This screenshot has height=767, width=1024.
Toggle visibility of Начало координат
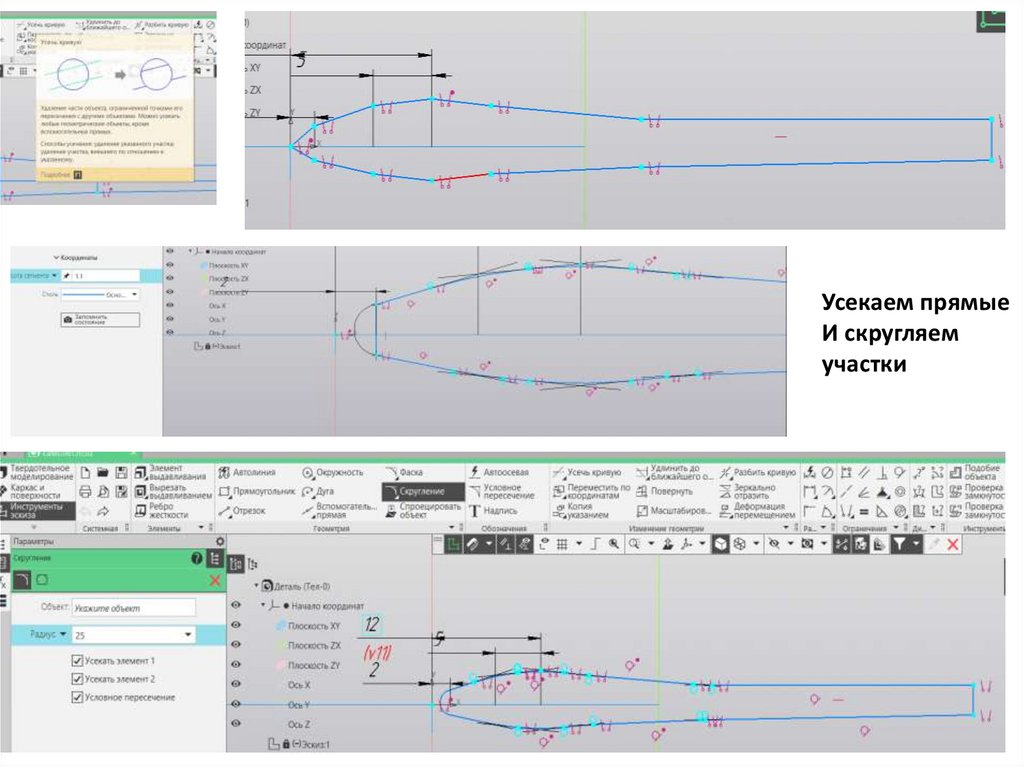[236, 606]
